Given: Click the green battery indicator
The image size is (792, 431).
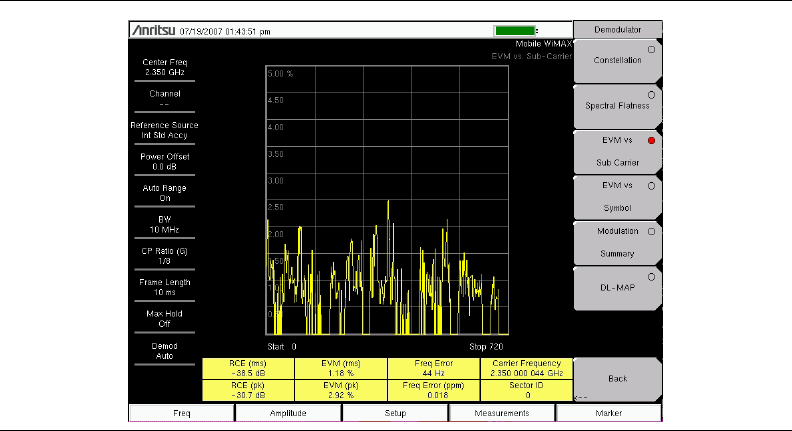Looking at the screenshot, I should (513, 31).
